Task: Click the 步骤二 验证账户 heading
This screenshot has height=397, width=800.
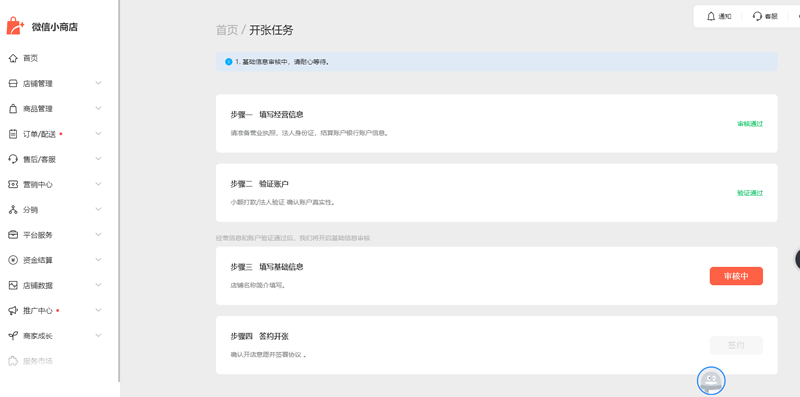Action: 259,184
